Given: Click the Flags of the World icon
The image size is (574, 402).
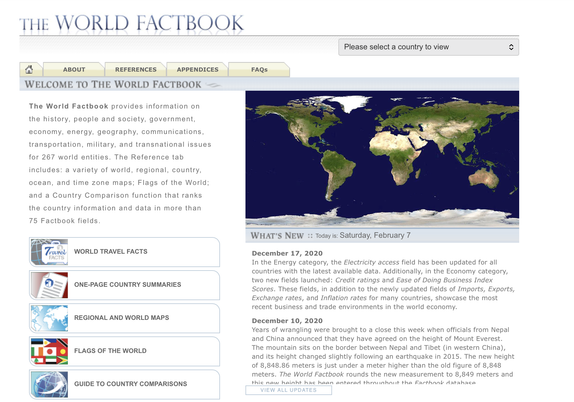Looking at the screenshot, I should pyautogui.click(x=49, y=351).
